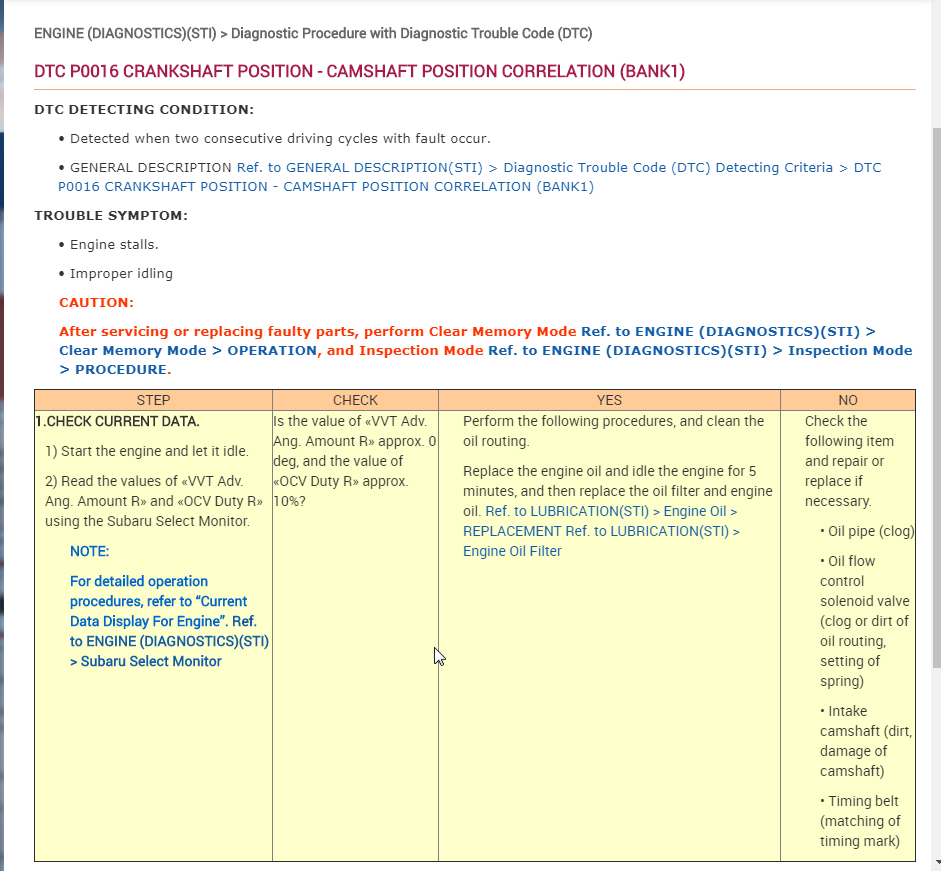Viewport: 941px width, 871px height.
Task: Select the NO column header
Action: click(848, 400)
